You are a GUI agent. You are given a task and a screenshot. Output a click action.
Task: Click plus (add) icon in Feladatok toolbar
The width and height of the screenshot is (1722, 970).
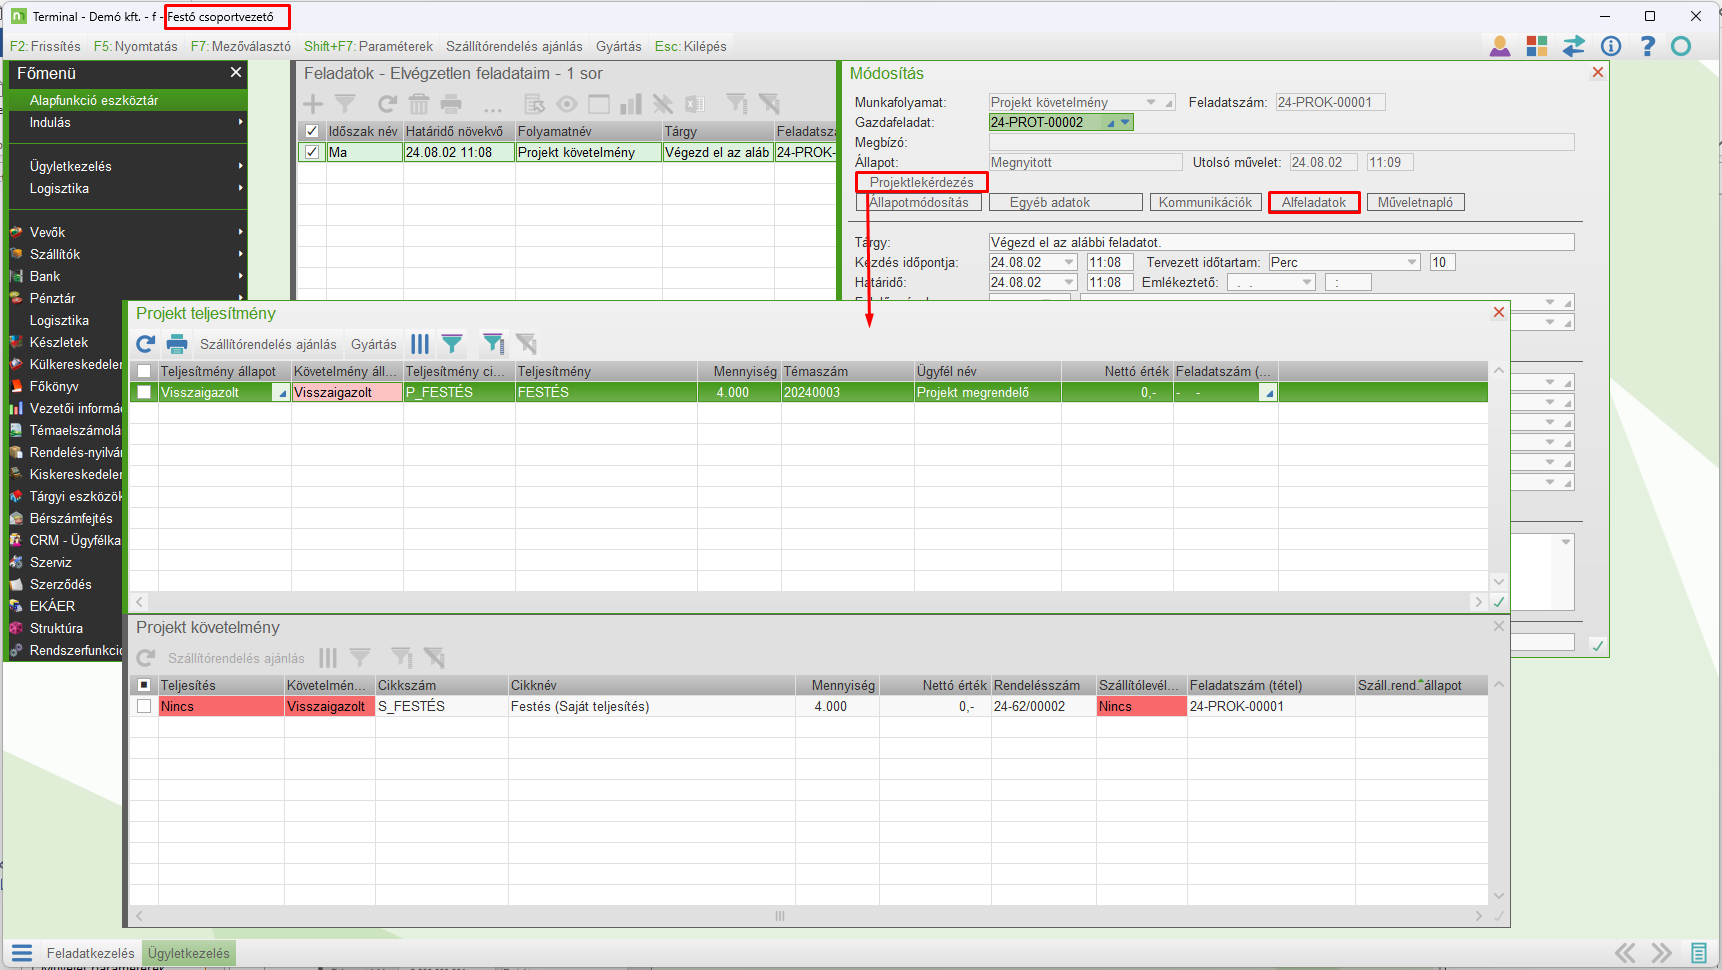tap(313, 104)
